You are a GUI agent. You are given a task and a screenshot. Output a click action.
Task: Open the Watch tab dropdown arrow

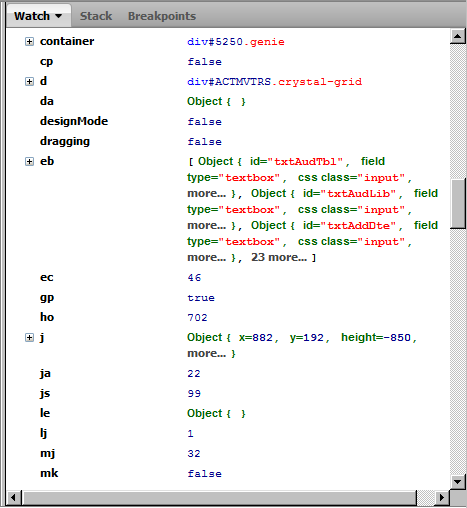(x=58, y=16)
